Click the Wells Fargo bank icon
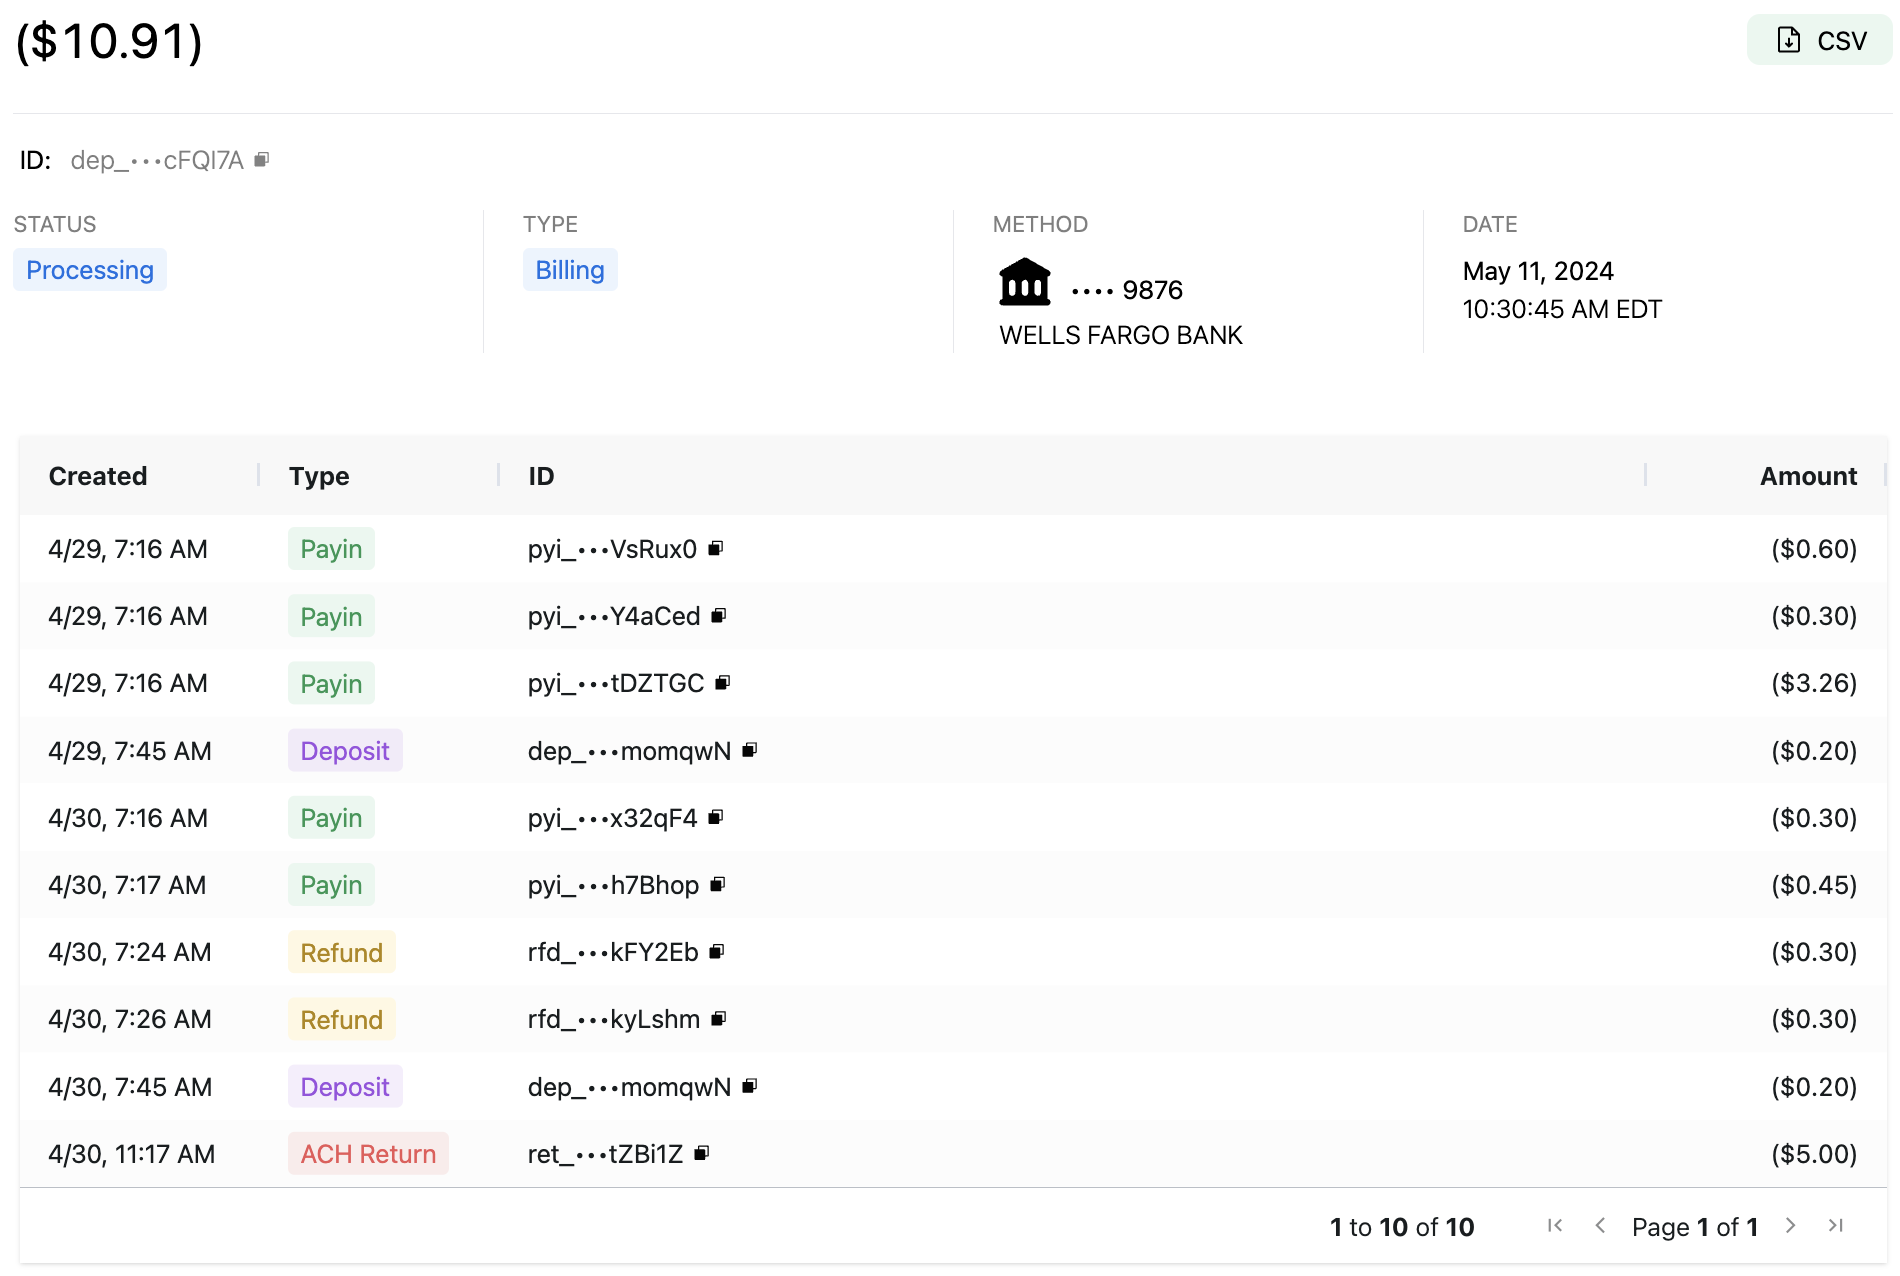The image size is (1900, 1276). click(x=1025, y=283)
